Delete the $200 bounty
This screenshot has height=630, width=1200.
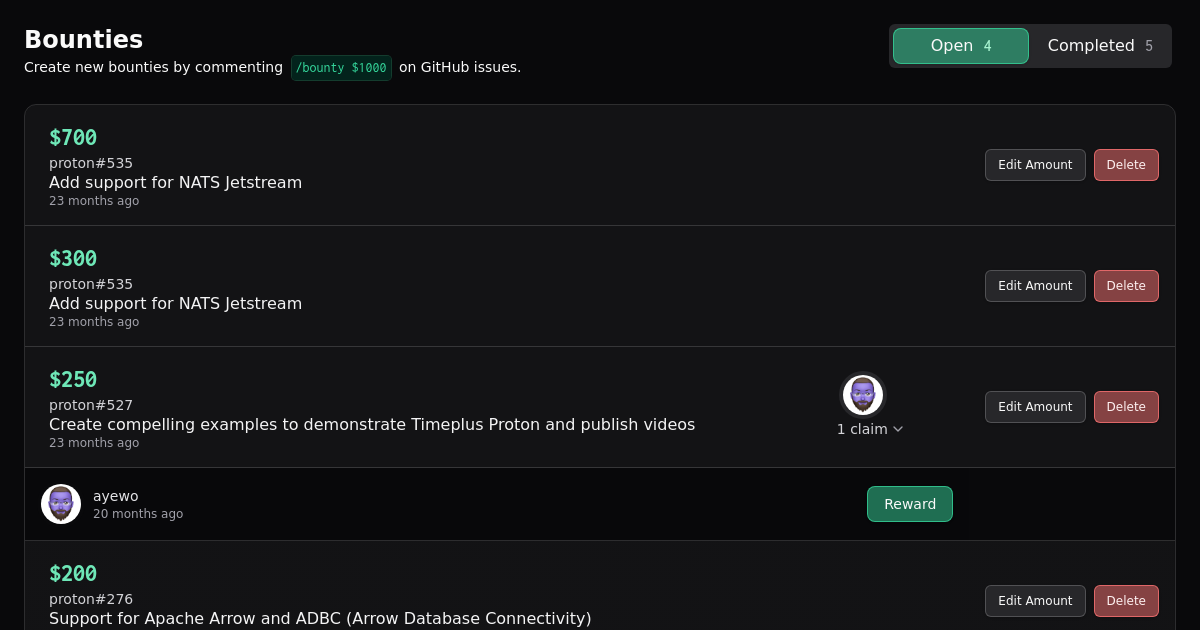(x=1125, y=601)
